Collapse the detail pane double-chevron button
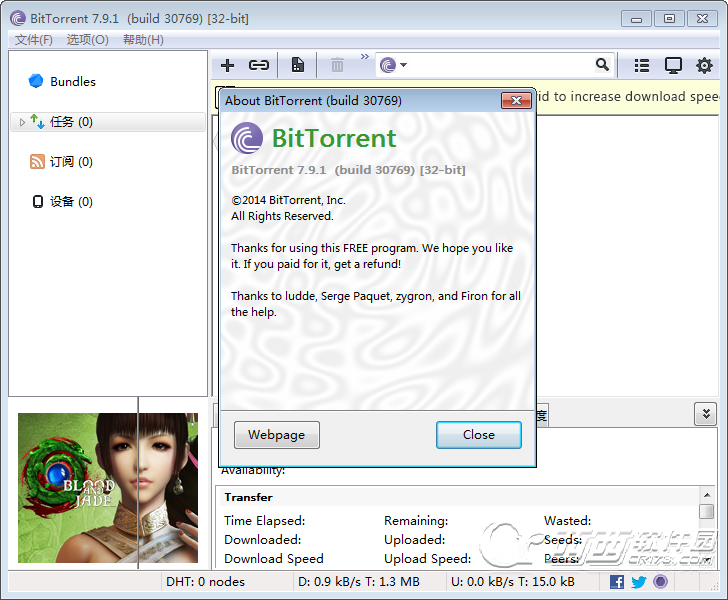 706,414
